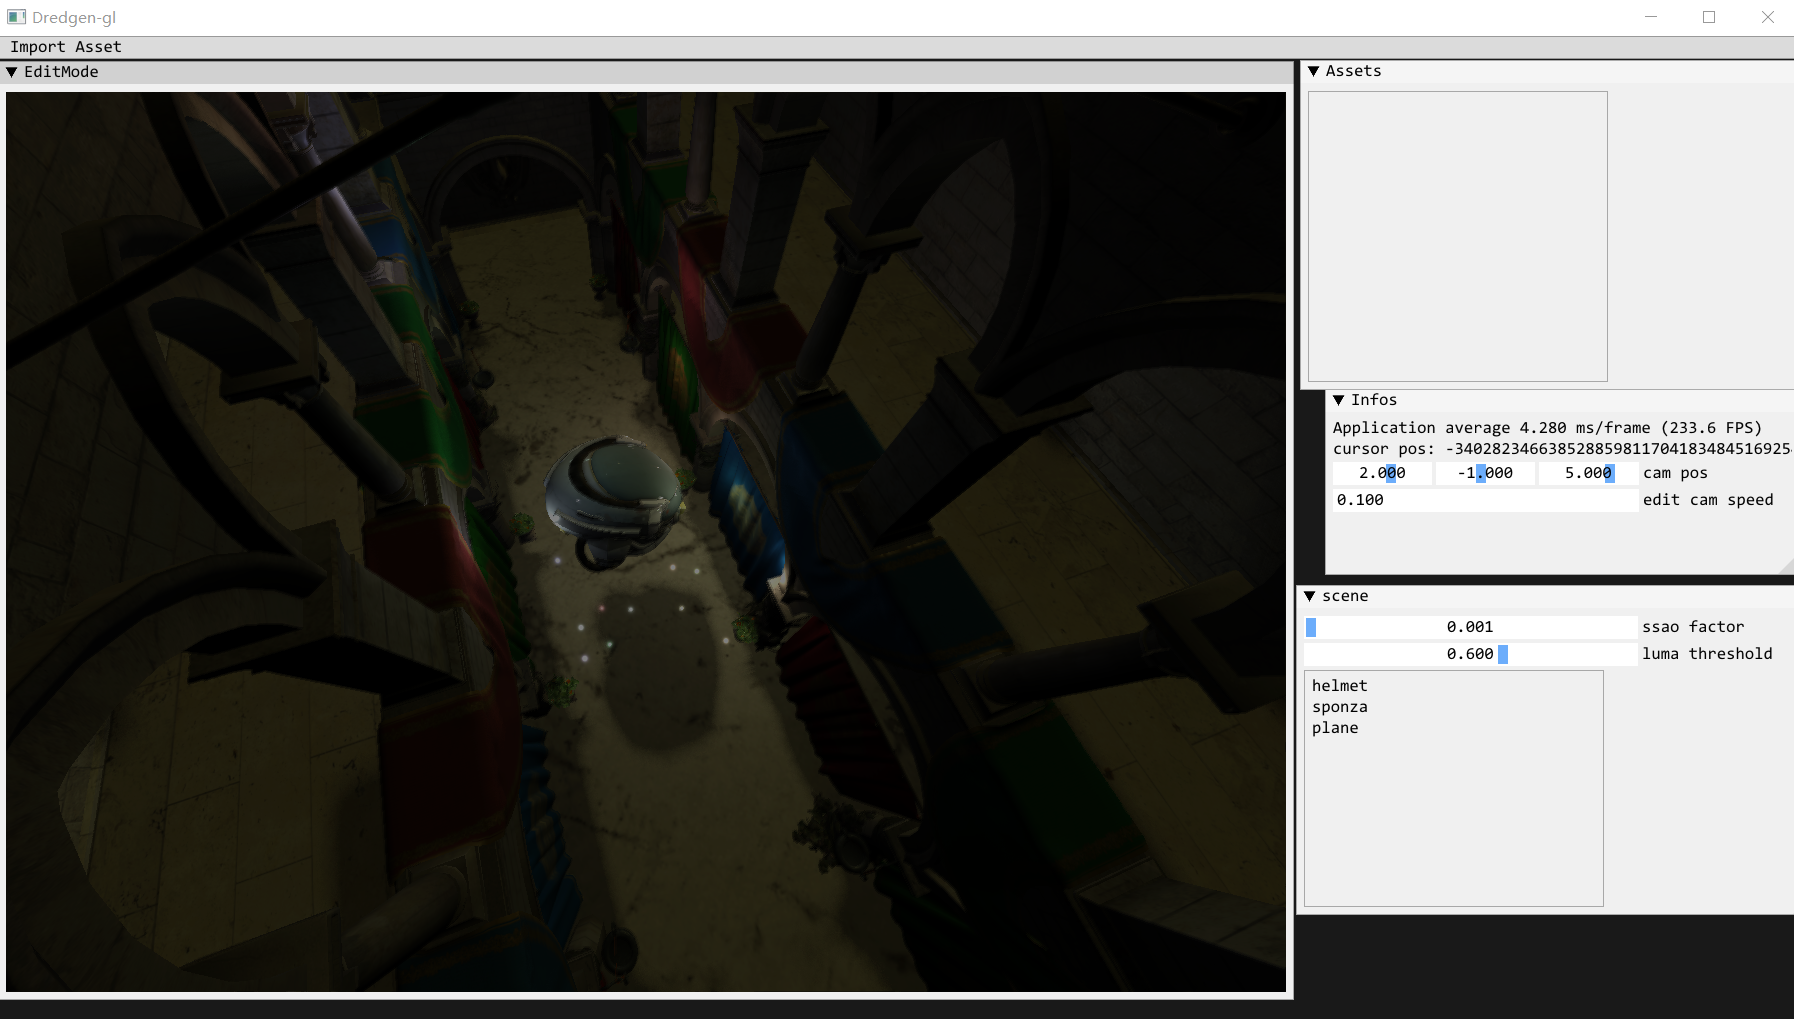Select plane in the scene list
This screenshot has height=1019, width=1794.
[1335, 728]
